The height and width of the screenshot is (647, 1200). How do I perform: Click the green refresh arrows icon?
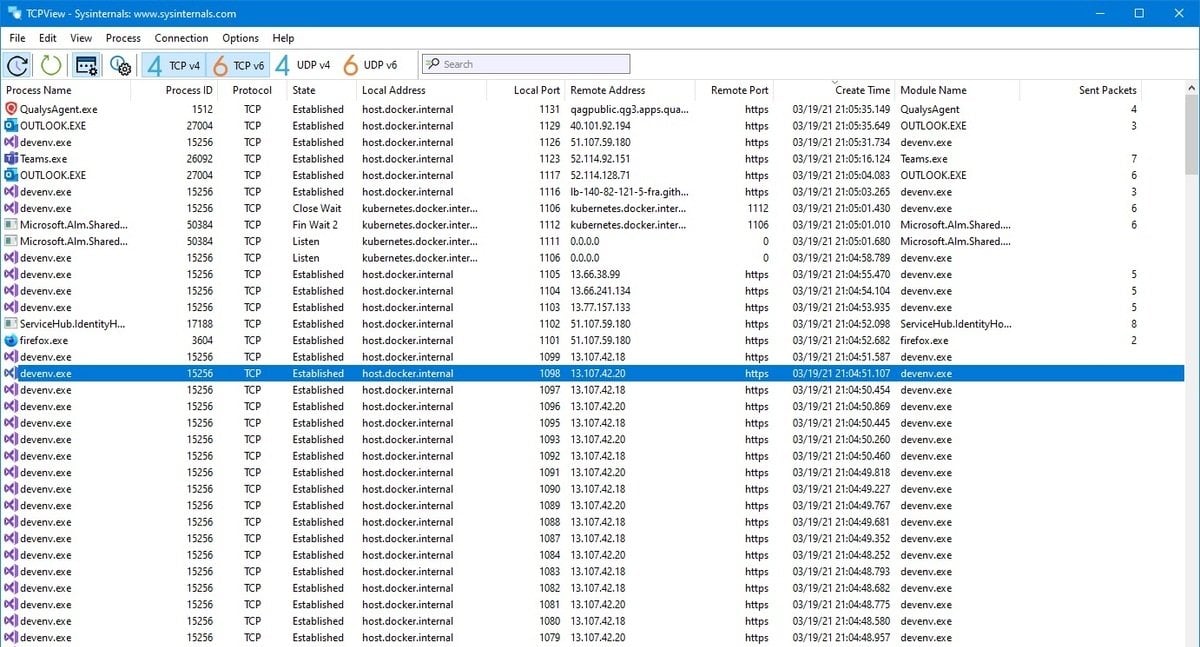(x=51, y=65)
